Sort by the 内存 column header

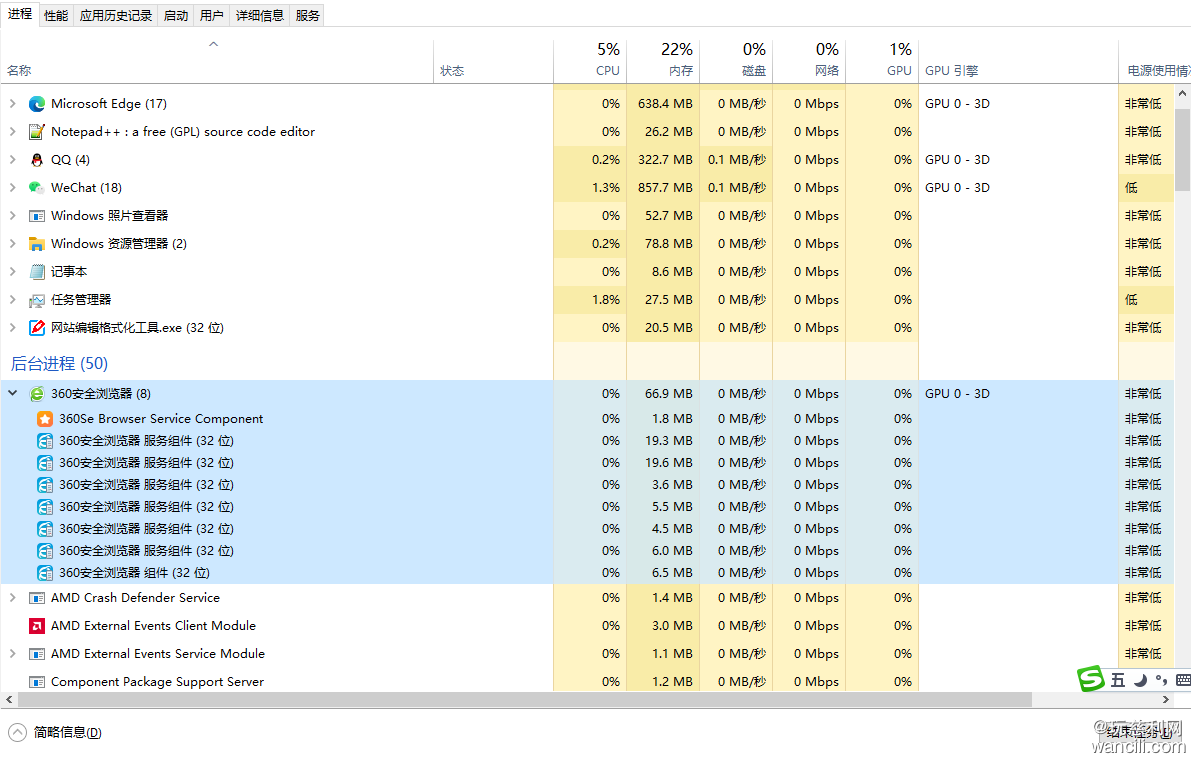[663, 61]
